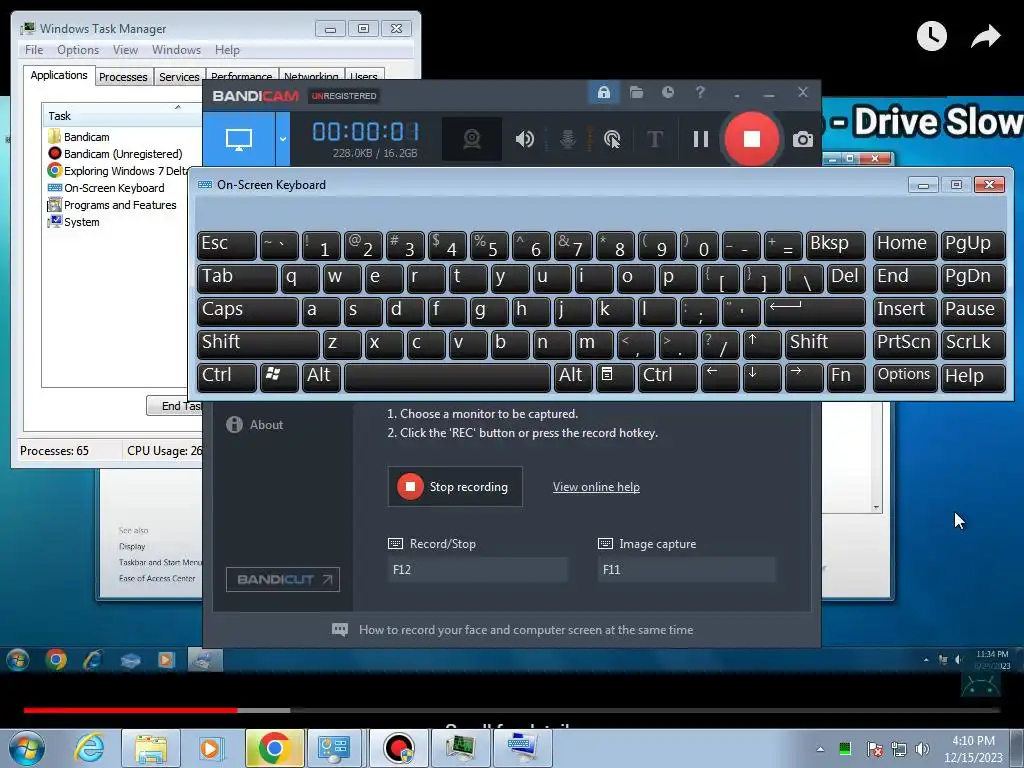Sort by the Task column header
Viewport: 1024px width, 768px height.
pos(121,116)
